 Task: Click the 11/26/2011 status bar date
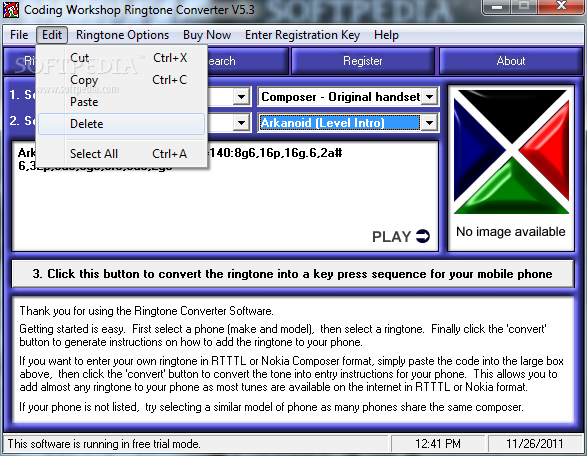pos(535,444)
